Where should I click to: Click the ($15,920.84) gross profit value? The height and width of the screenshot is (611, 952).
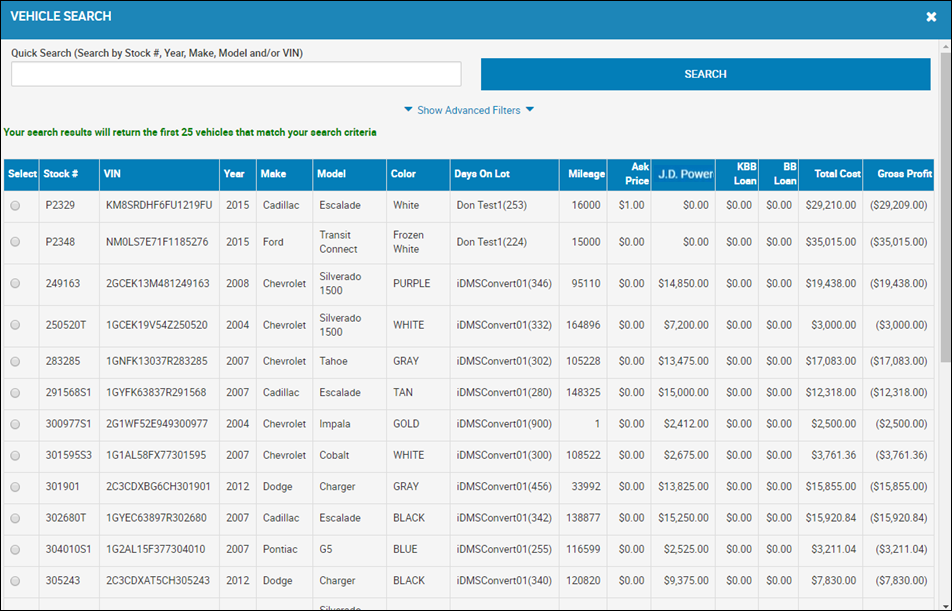click(x=899, y=518)
